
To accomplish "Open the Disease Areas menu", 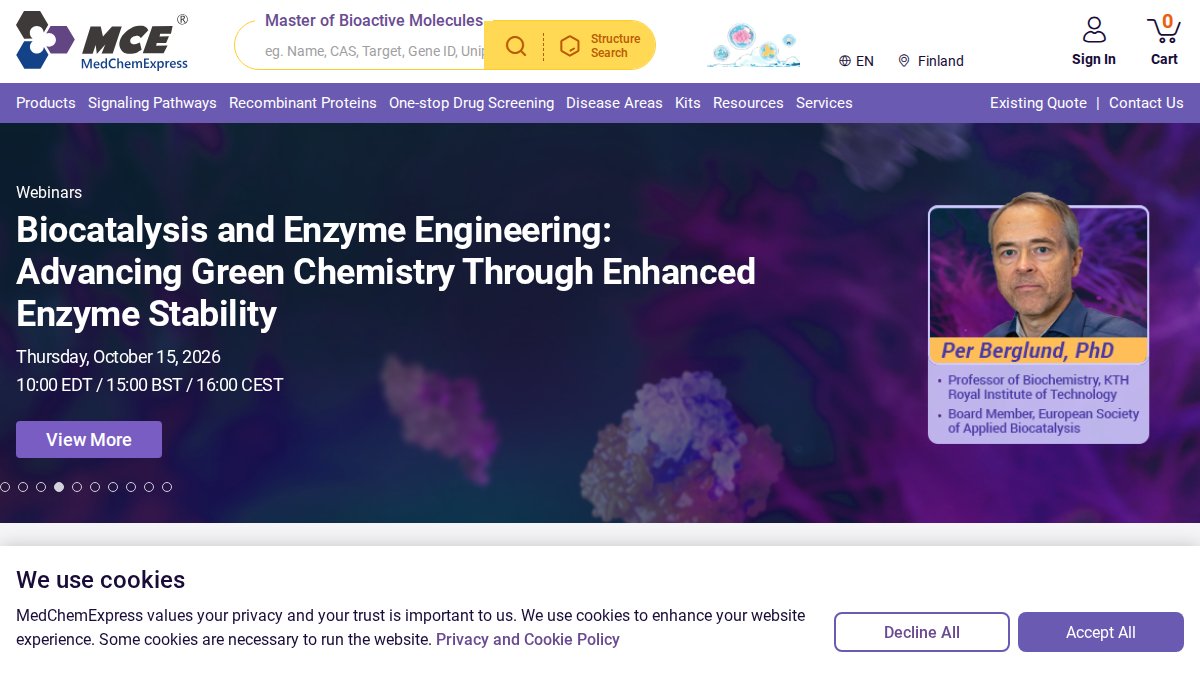I will click(614, 103).
